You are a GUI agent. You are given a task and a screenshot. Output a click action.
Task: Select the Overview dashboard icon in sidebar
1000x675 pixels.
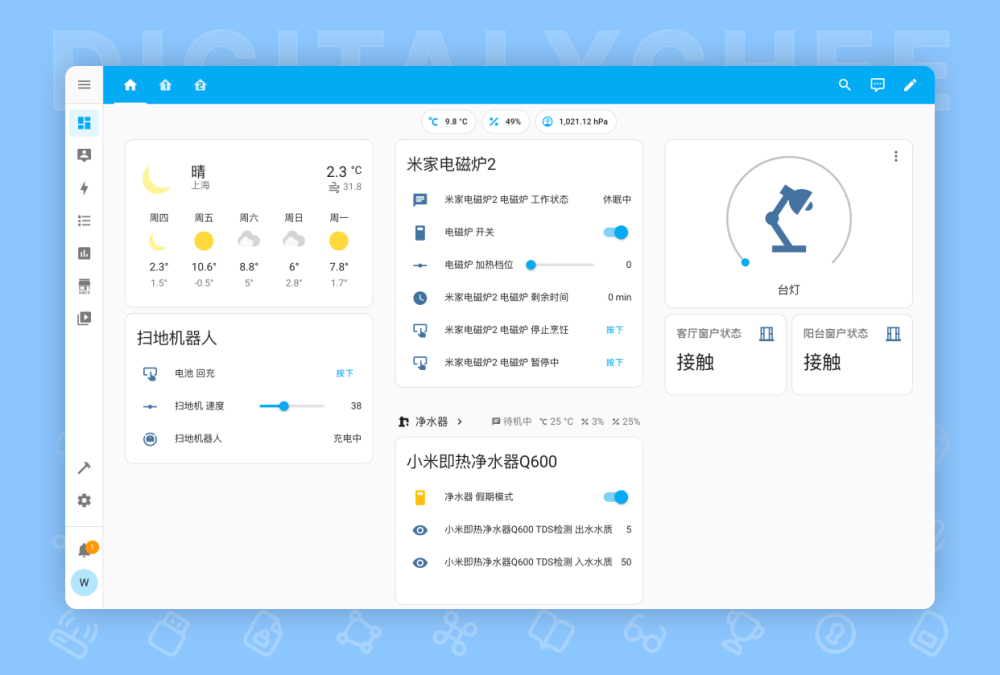[84, 122]
